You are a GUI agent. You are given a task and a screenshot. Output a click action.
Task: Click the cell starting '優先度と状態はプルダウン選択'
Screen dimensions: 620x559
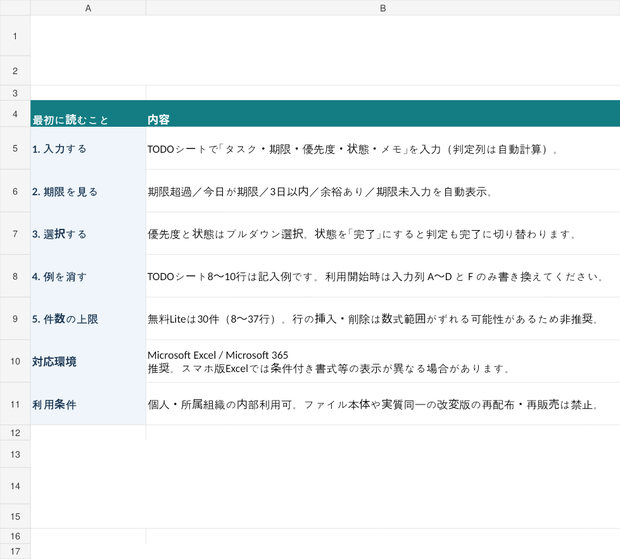(383, 234)
